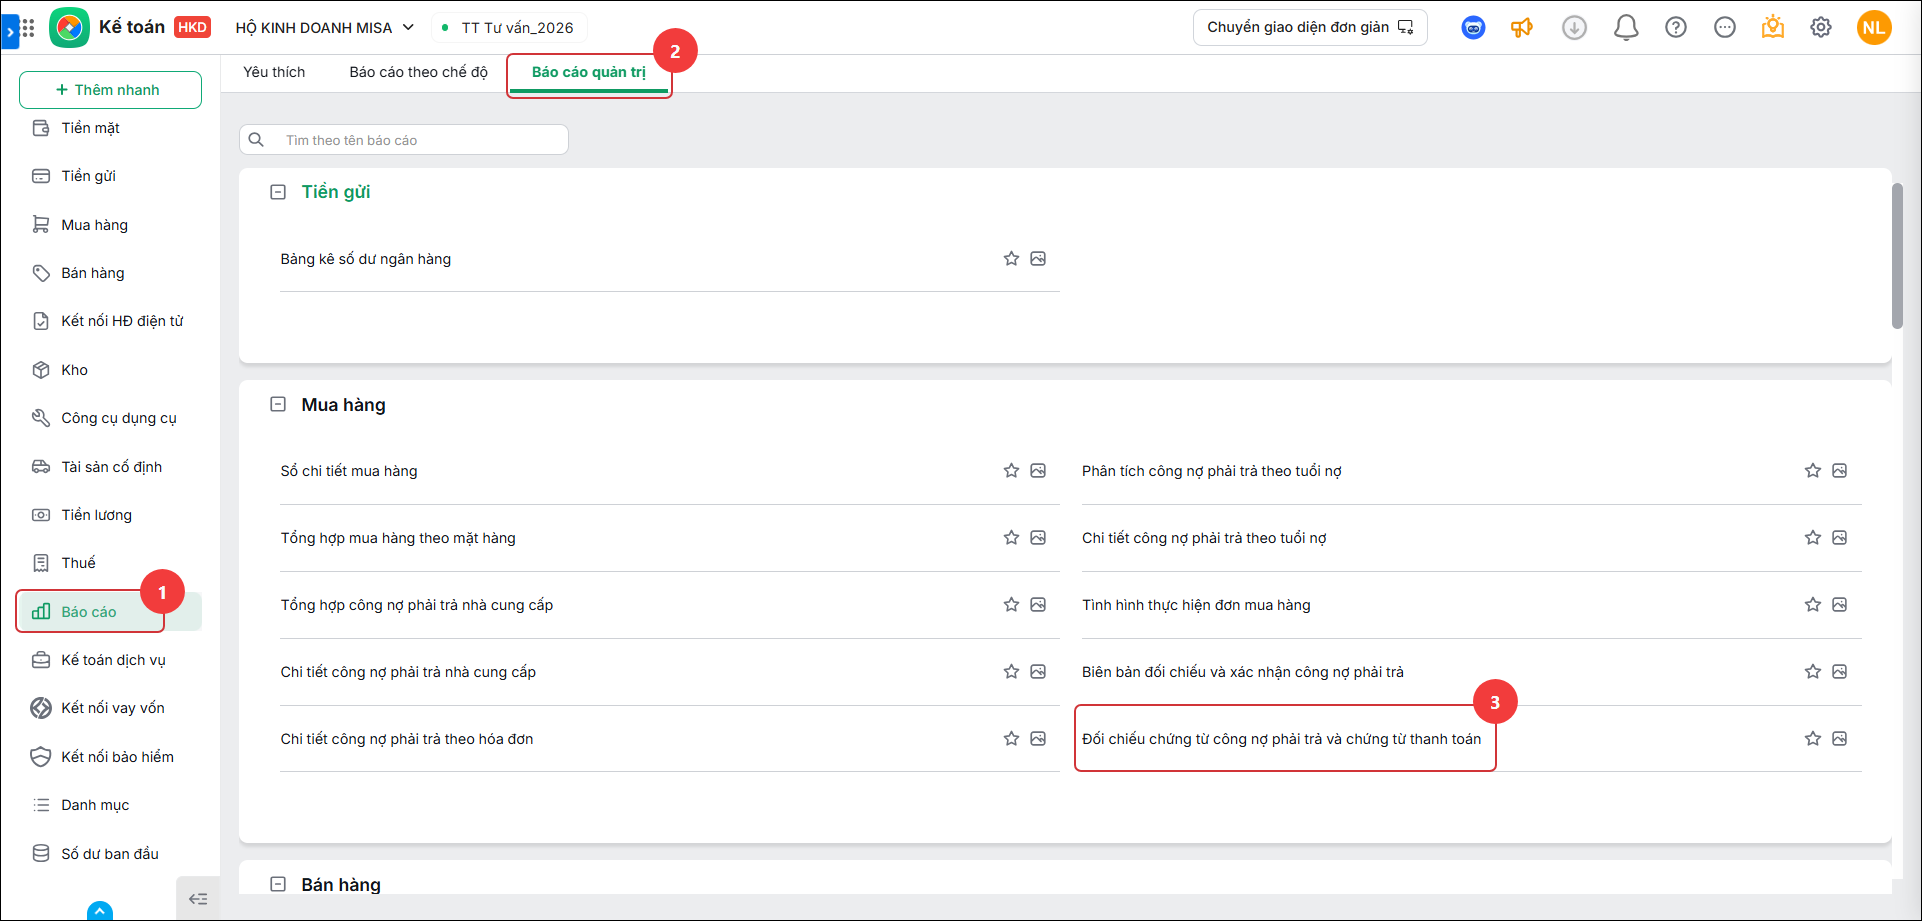Screen dimensions: 1922x921
Task: Favorite Chi tiết công nợ phải trả theo hóa đơn
Action: [1011, 739]
